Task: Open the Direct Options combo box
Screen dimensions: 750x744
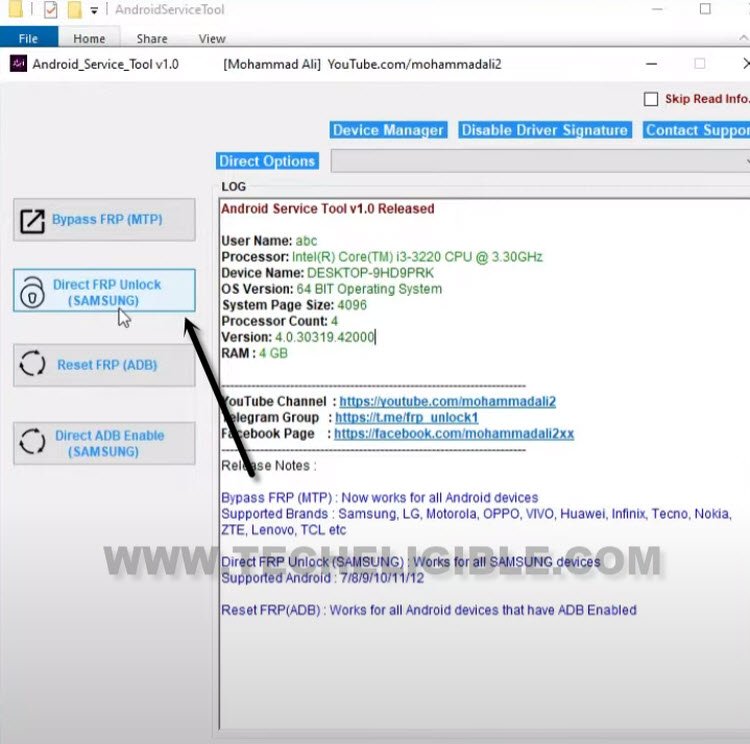Action: pyautogui.click(x=540, y=161)
